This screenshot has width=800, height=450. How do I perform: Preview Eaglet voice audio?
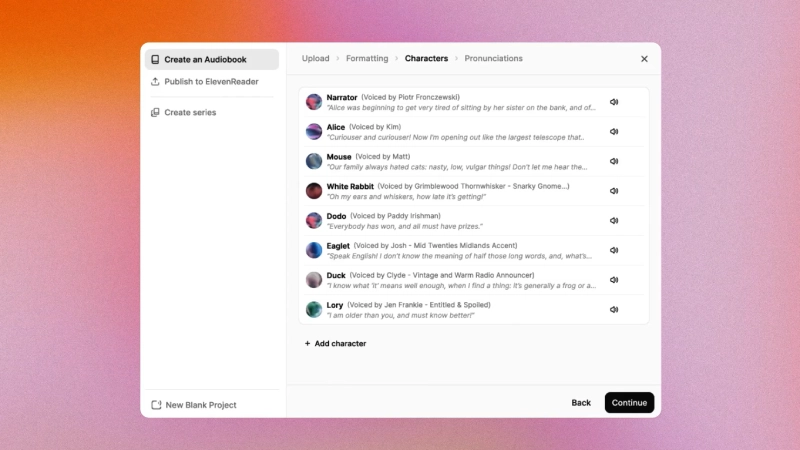[x=614, y=250]
